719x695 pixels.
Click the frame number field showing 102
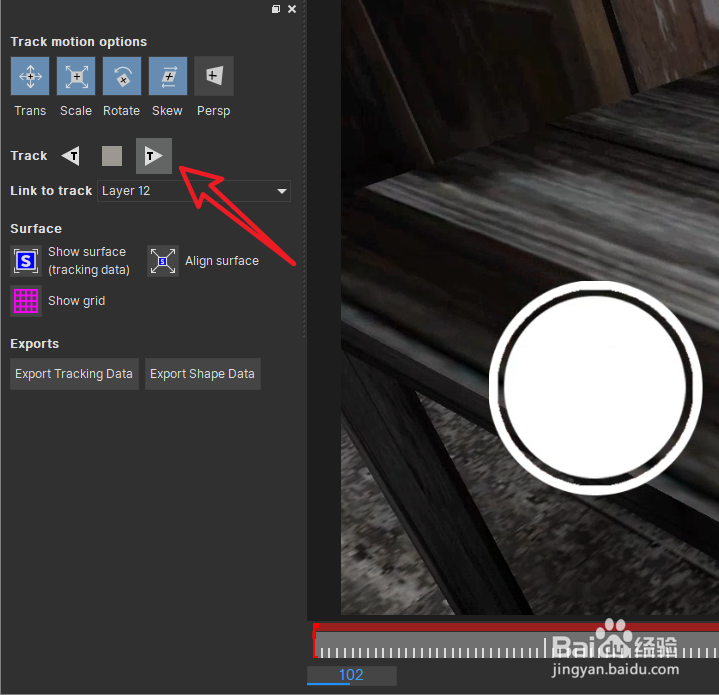tap(352, 675)
